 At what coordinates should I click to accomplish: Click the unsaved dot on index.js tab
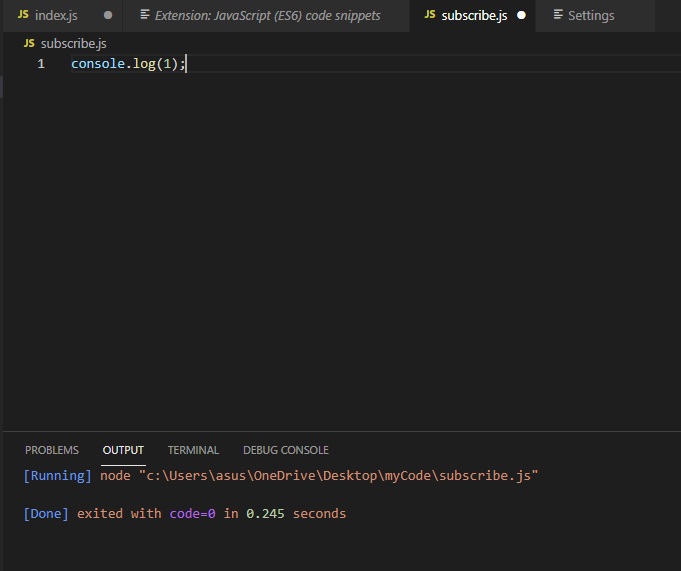tap(108, 16)
